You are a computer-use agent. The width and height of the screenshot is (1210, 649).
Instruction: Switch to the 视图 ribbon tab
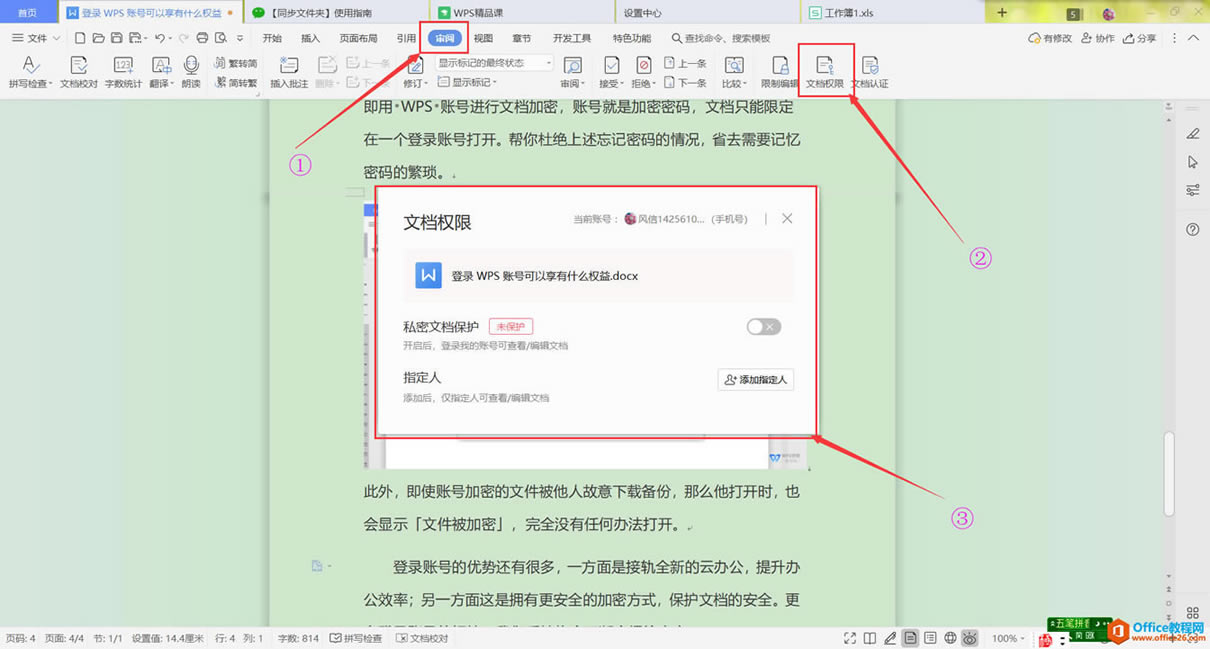click(x=483, y=38)
